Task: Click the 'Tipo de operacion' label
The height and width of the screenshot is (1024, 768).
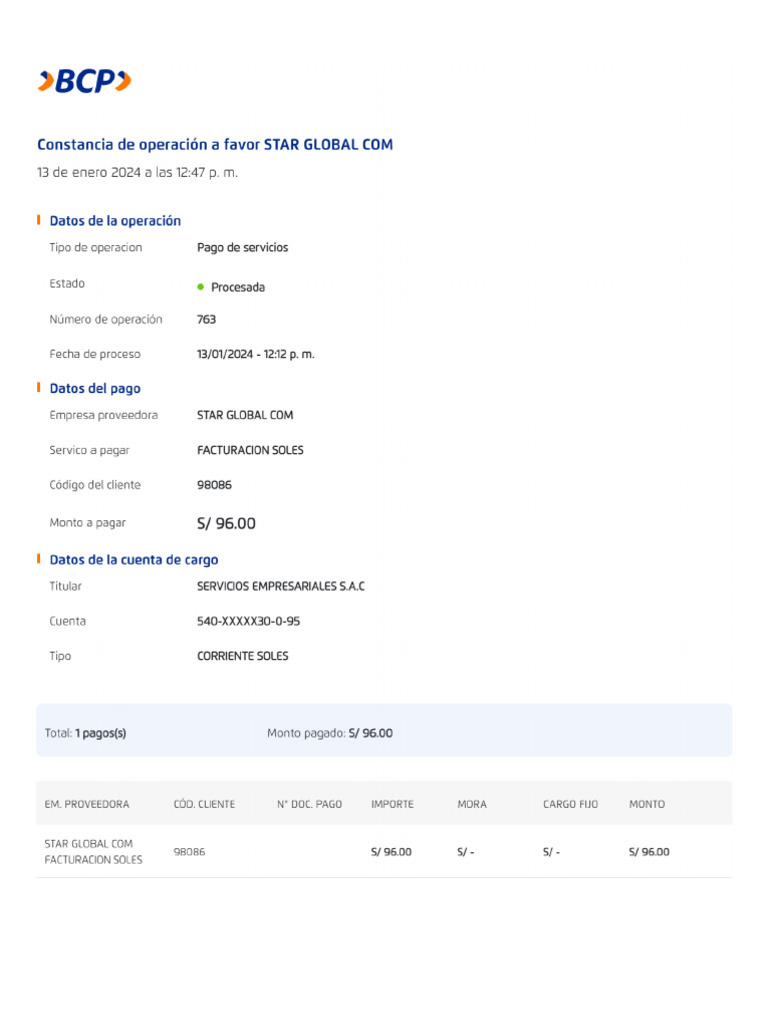Action: pyautogui.click(x=95, y=248)
